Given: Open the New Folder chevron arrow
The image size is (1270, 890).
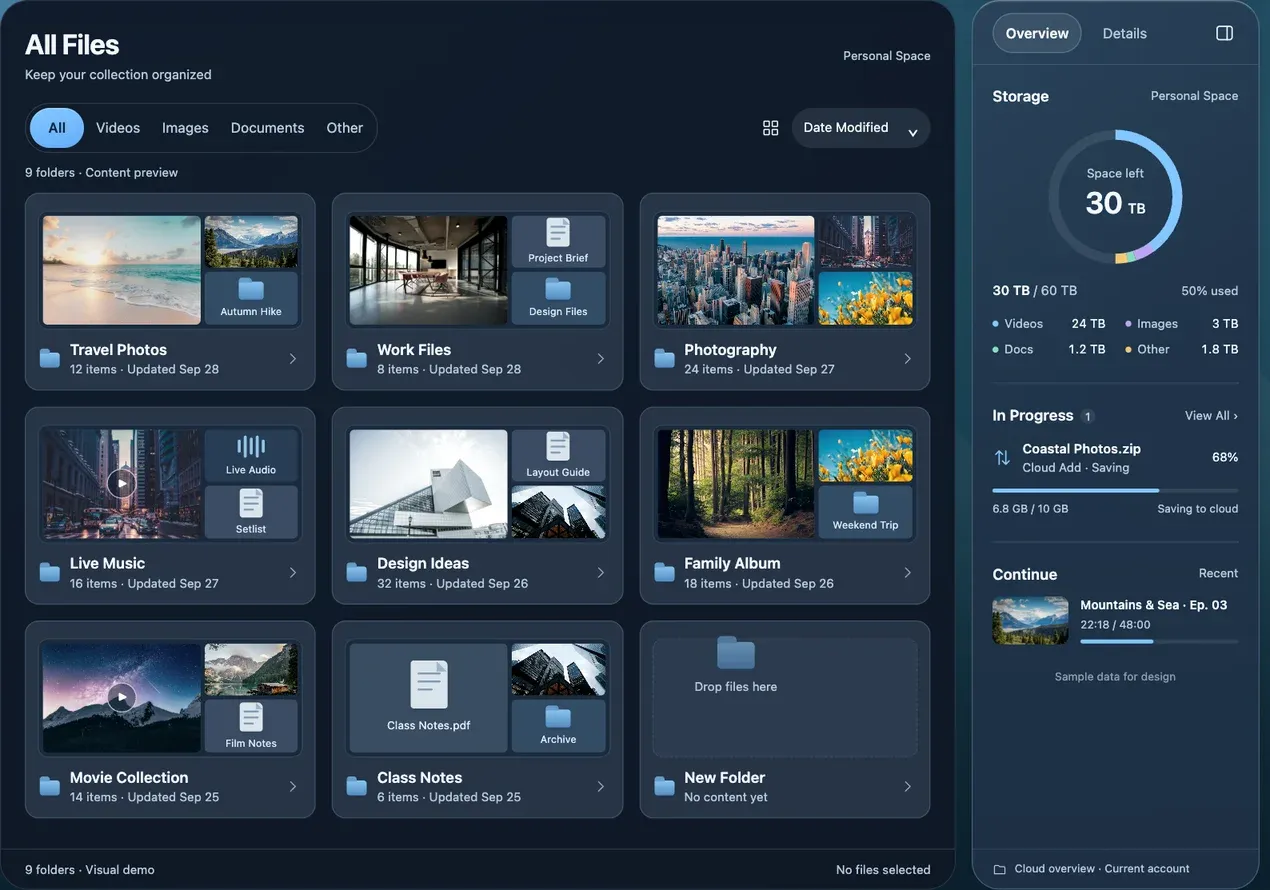Looking at the screenshot, I should coord(908,787).
